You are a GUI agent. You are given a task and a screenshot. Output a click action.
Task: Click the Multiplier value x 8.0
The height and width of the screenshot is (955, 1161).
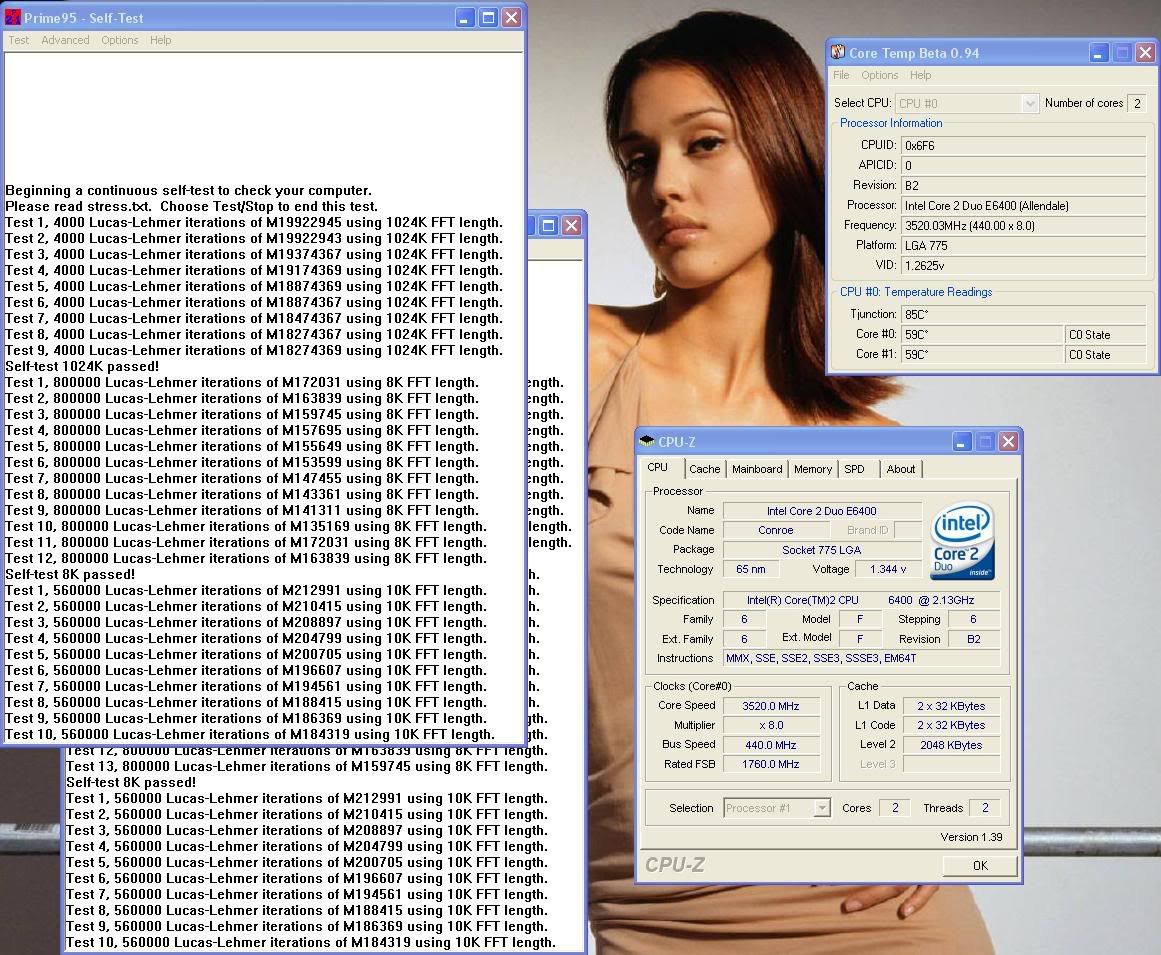[x=771, y=725]
